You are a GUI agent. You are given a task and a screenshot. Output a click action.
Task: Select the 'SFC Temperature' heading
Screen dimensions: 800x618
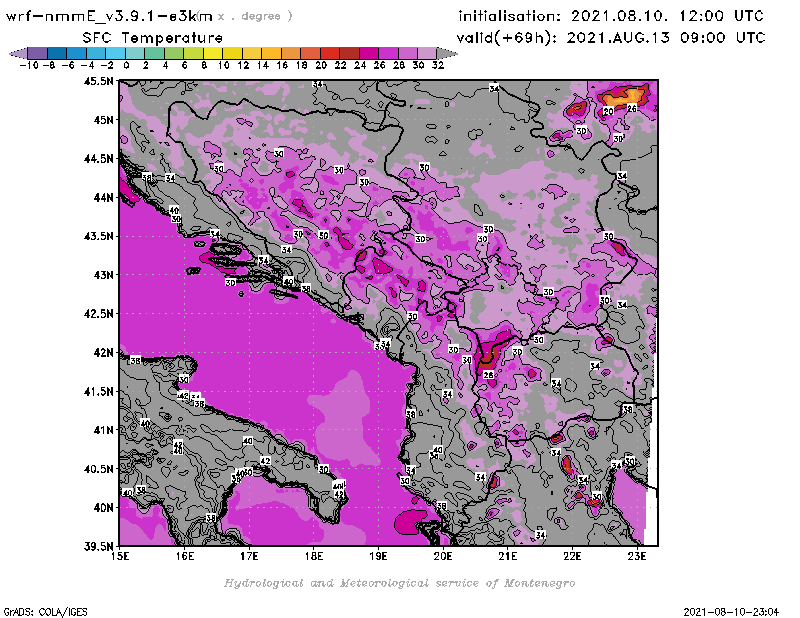[153, 38]
